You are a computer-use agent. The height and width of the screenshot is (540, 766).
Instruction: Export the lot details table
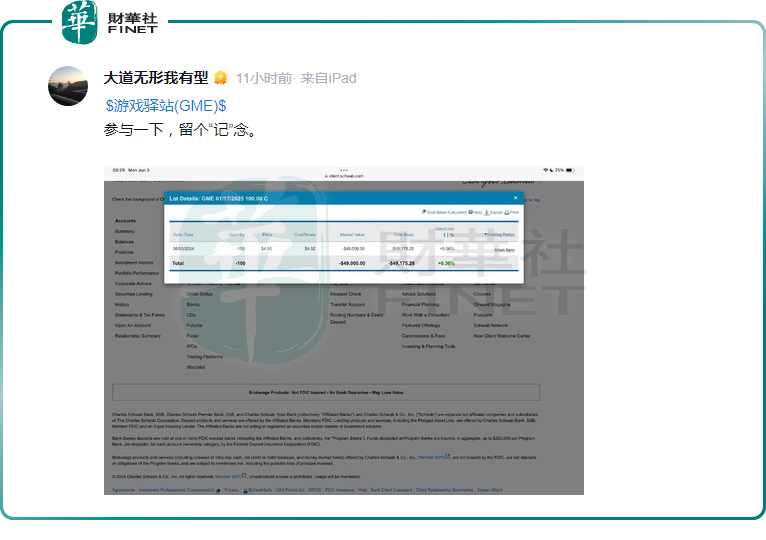pyautogui.click(x=493, y=212)
